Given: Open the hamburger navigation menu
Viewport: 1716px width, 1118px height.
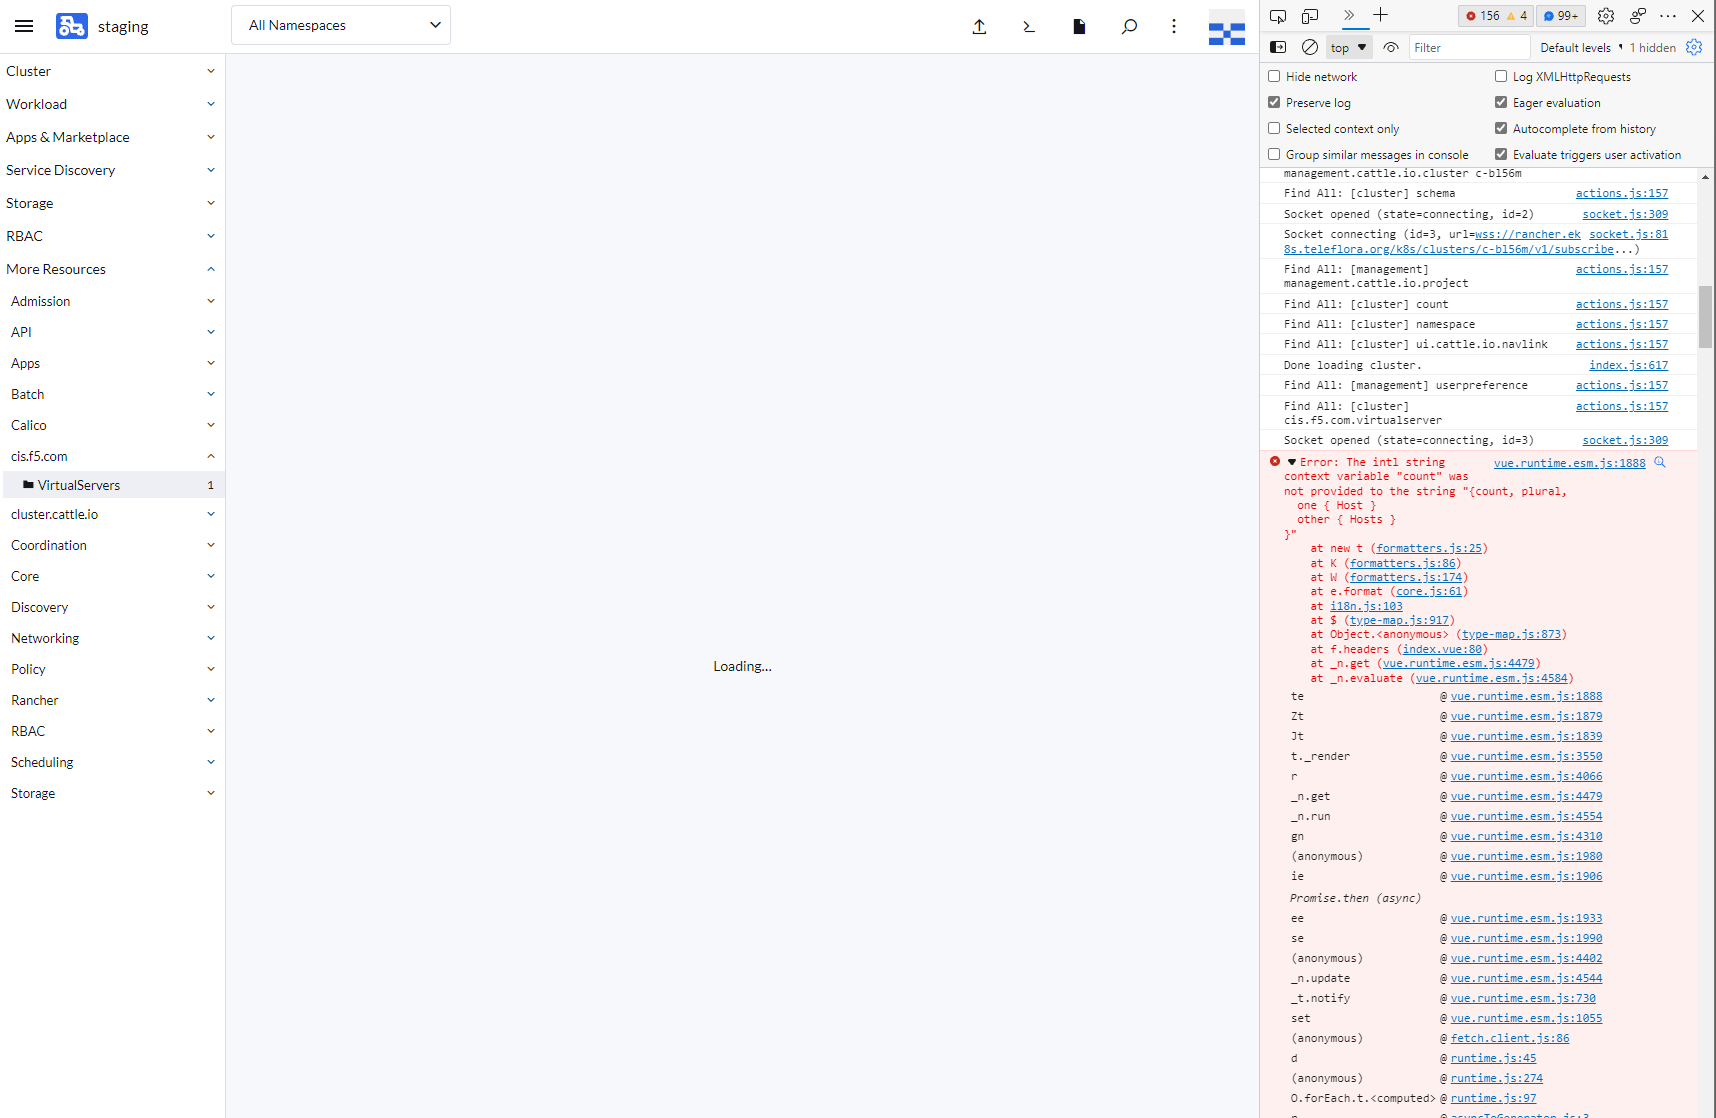Looking at the screenshot, I should tap(24, 27).
